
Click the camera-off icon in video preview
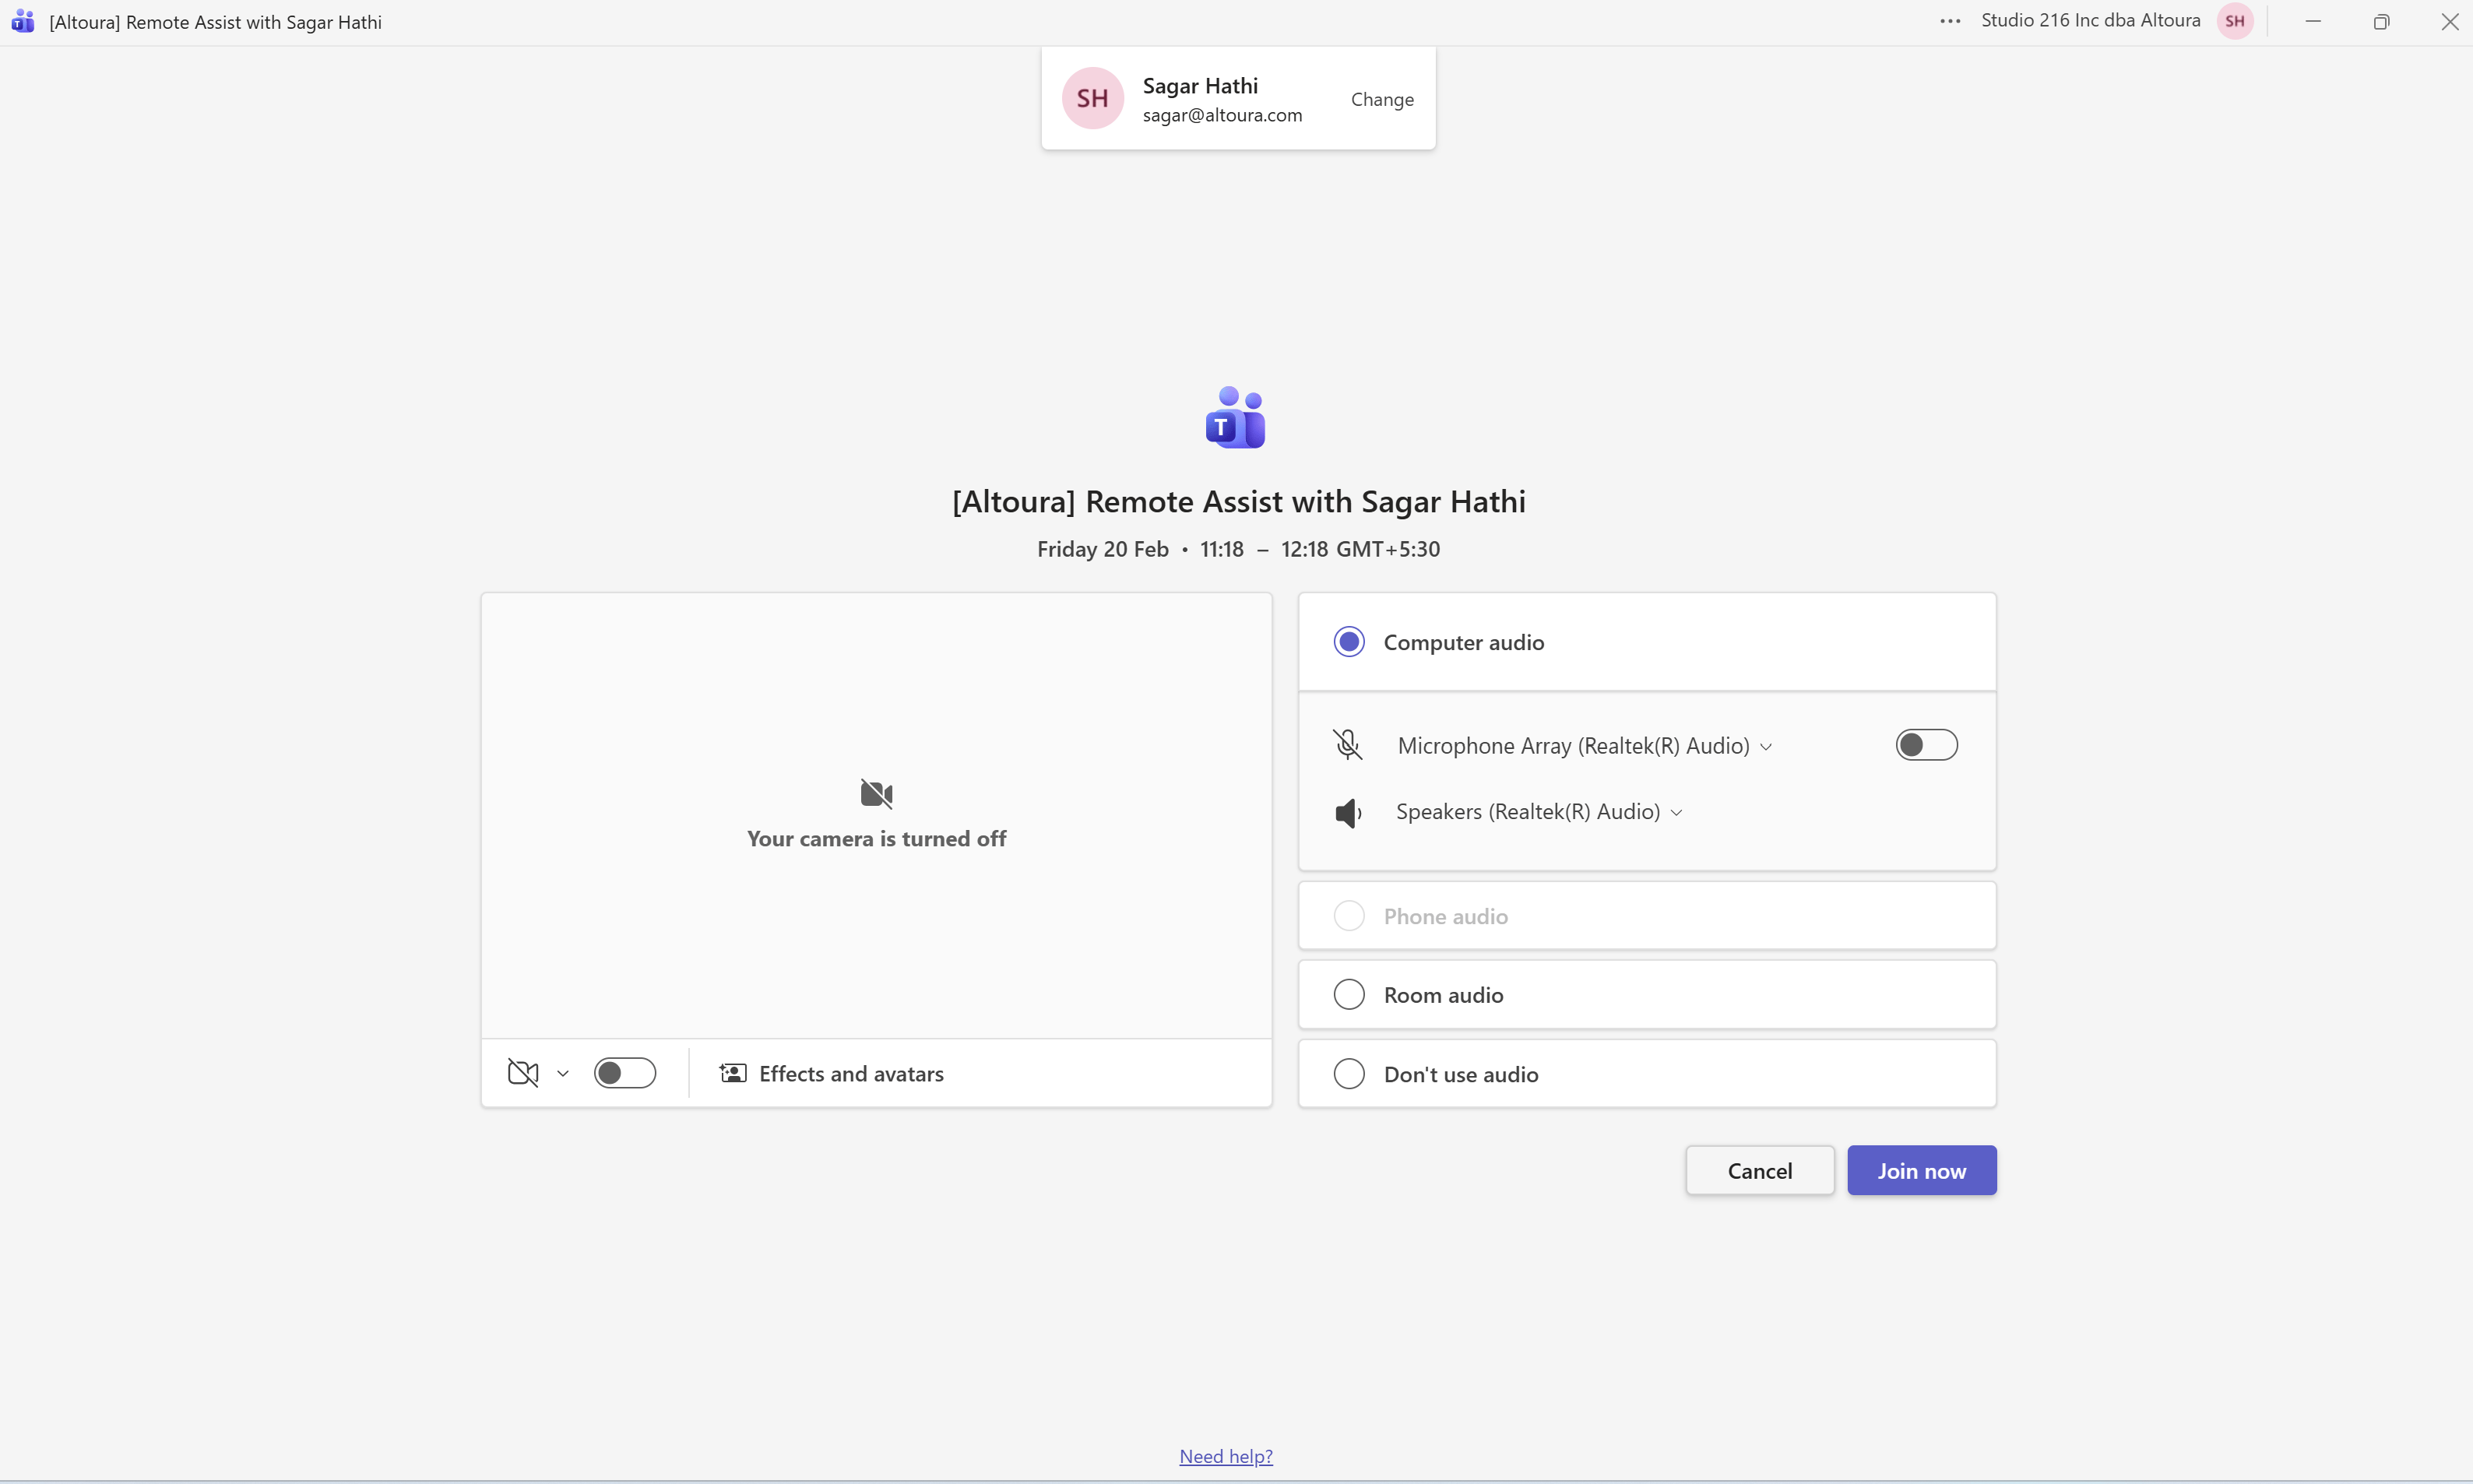[x=876, y=794]
